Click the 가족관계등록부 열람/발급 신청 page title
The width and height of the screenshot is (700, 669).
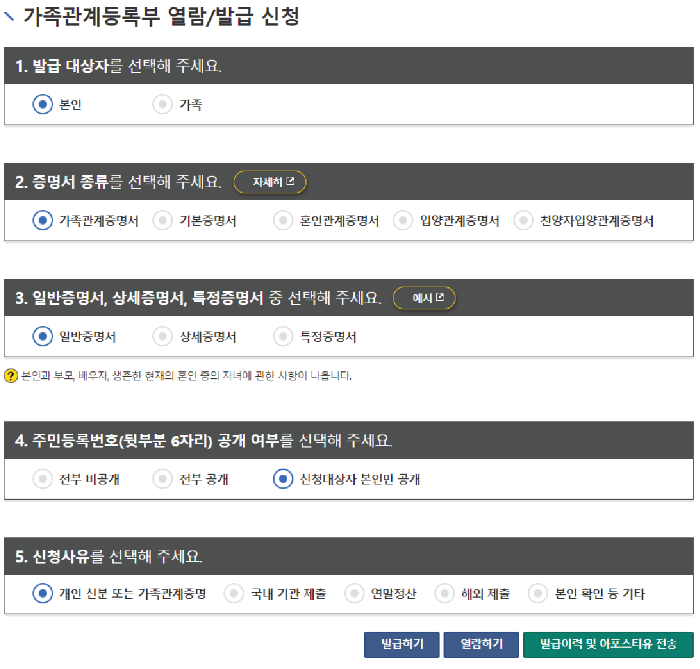(x=161, y=17)
